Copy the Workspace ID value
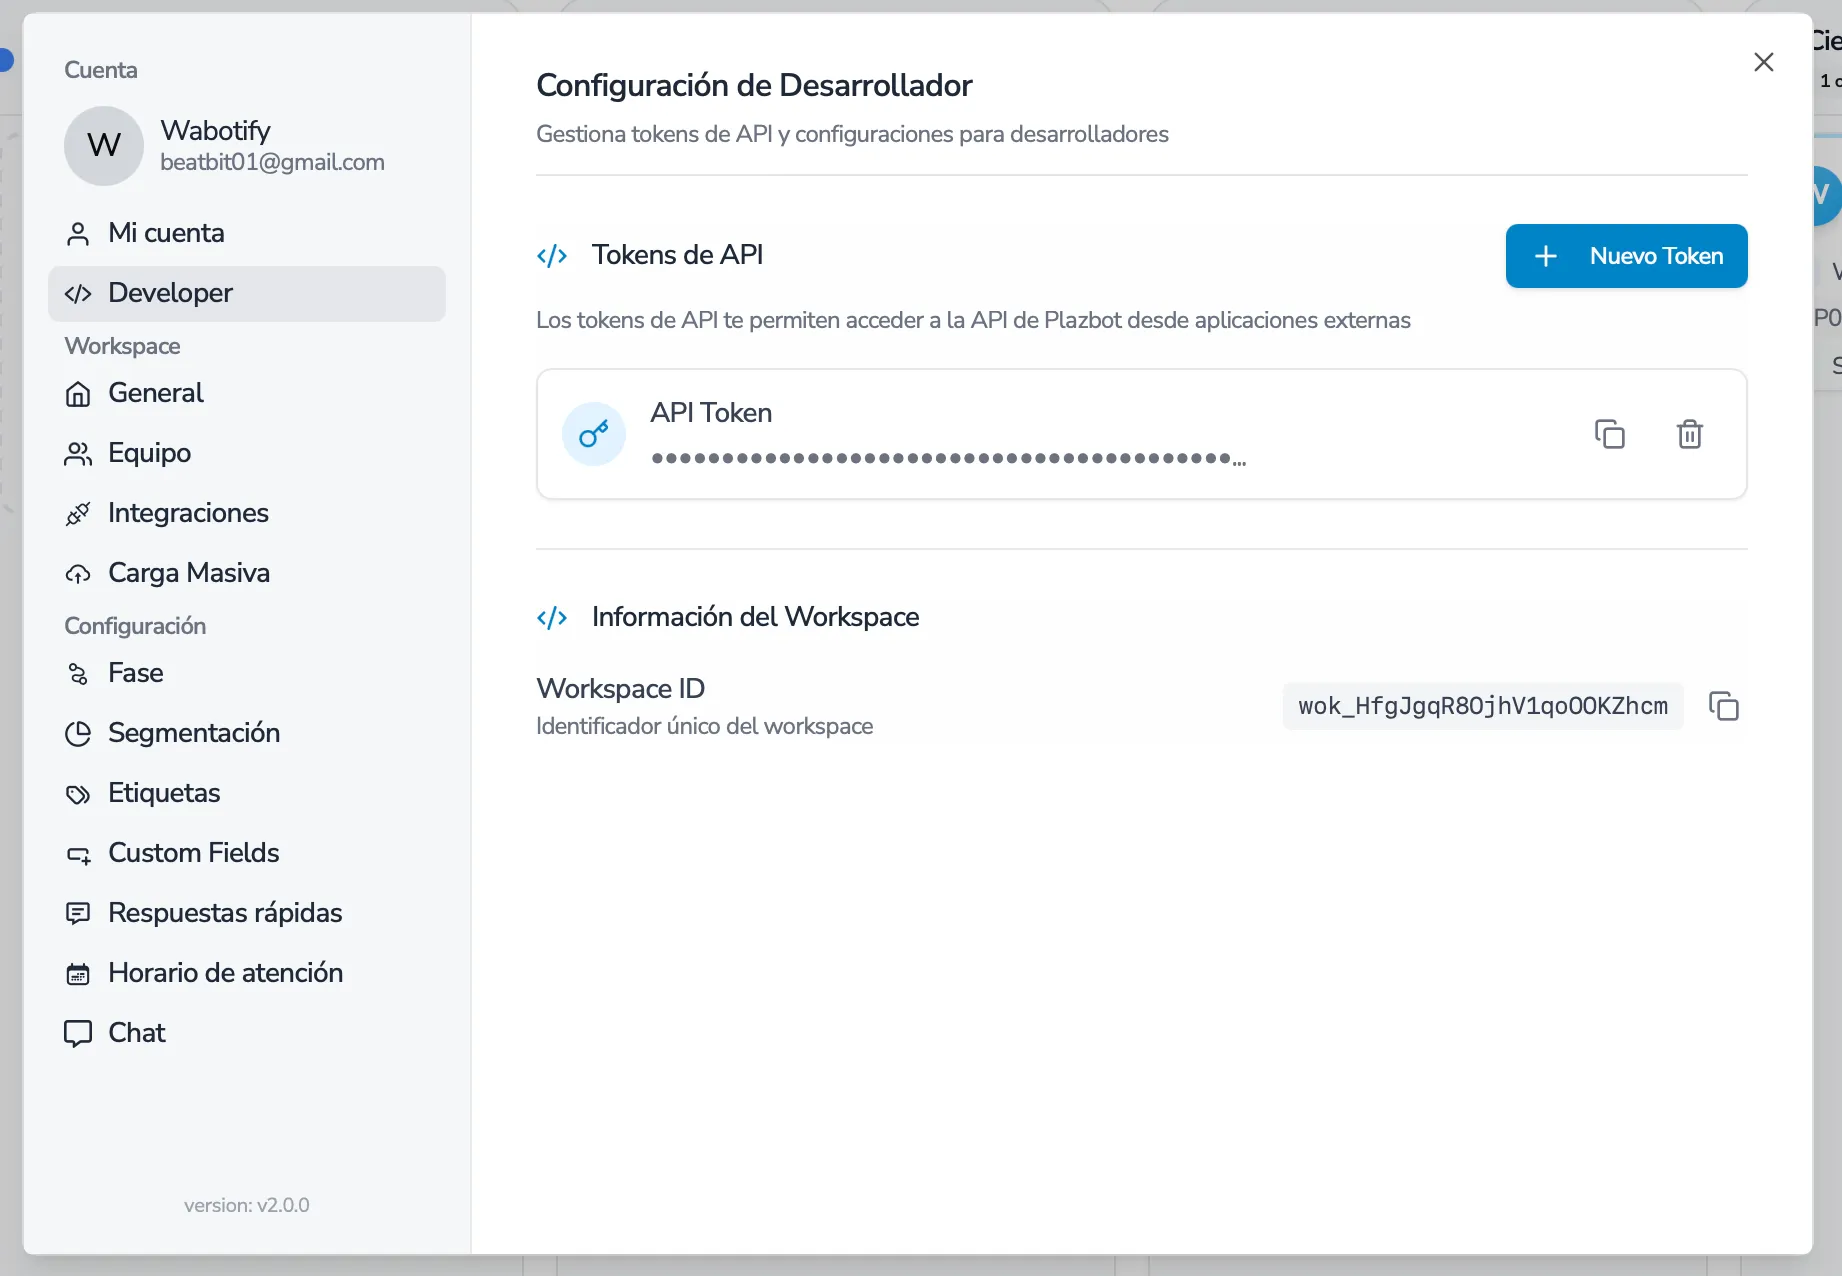This screenshot has width=1842, height=1276. coord(1723,706)
